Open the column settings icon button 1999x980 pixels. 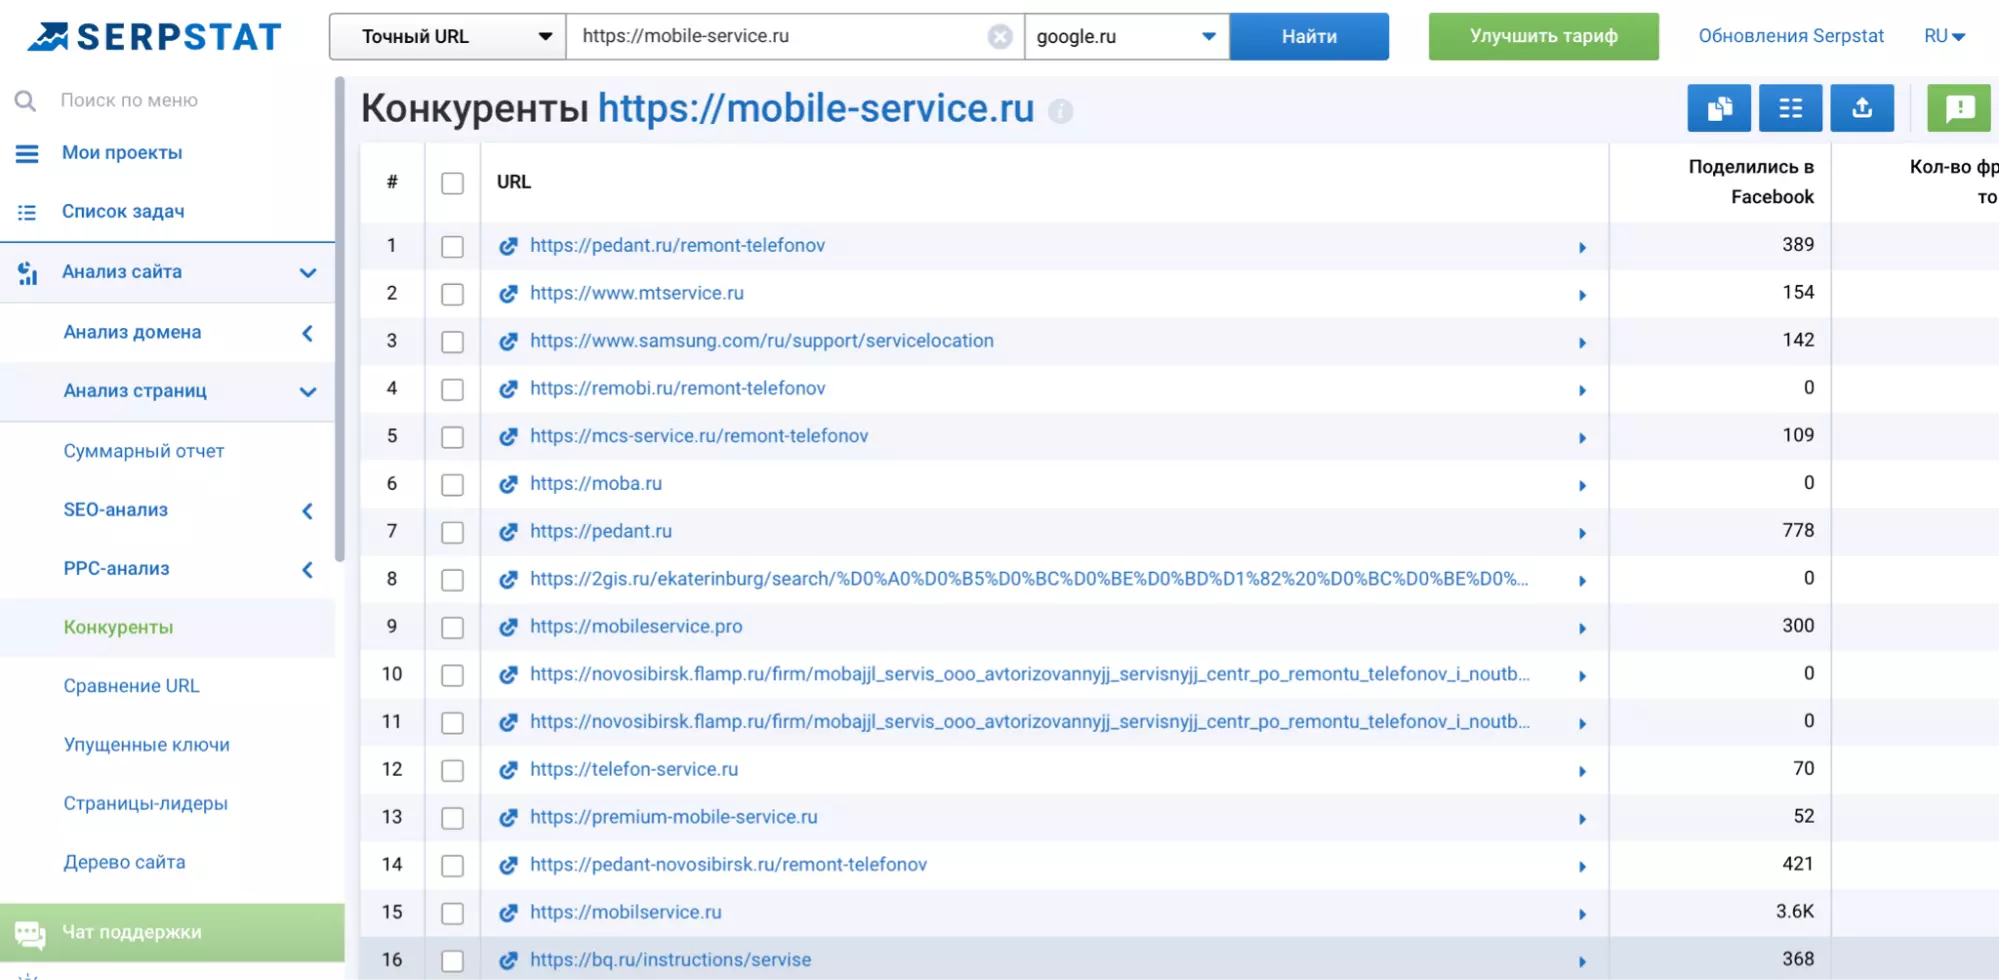1790,108
